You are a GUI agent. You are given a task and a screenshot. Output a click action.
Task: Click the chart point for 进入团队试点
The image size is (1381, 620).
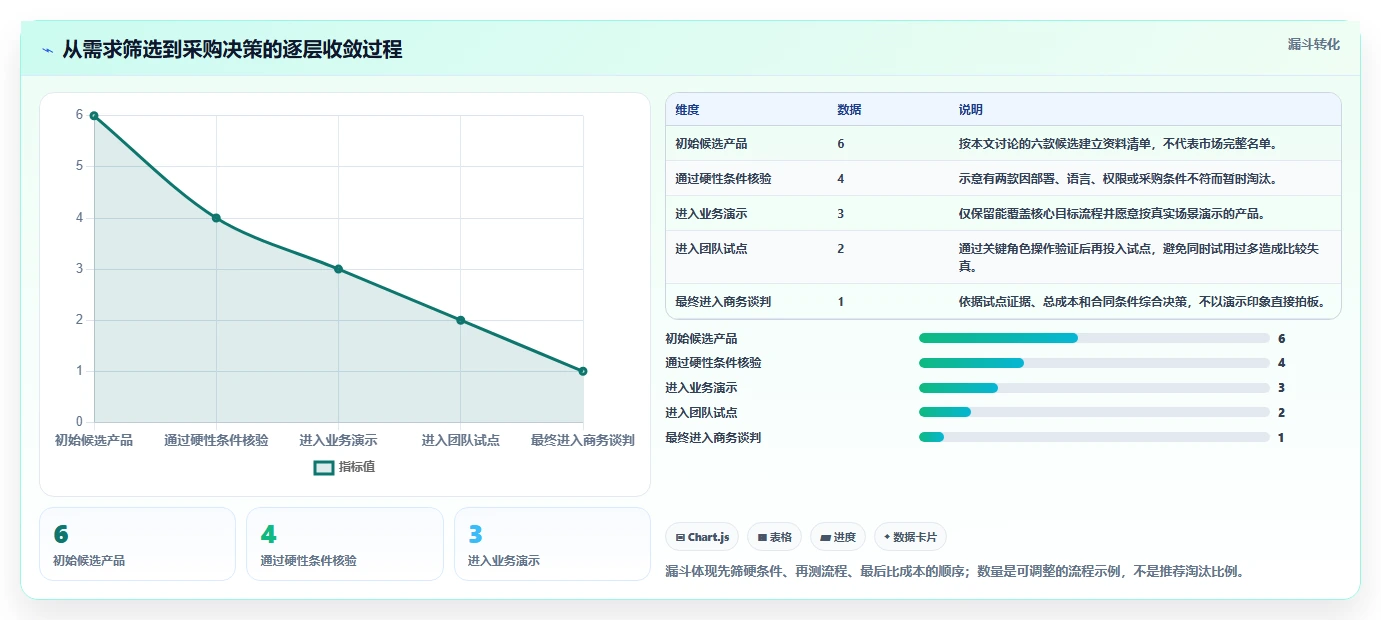pyautogui.click(x=461, y=320)
